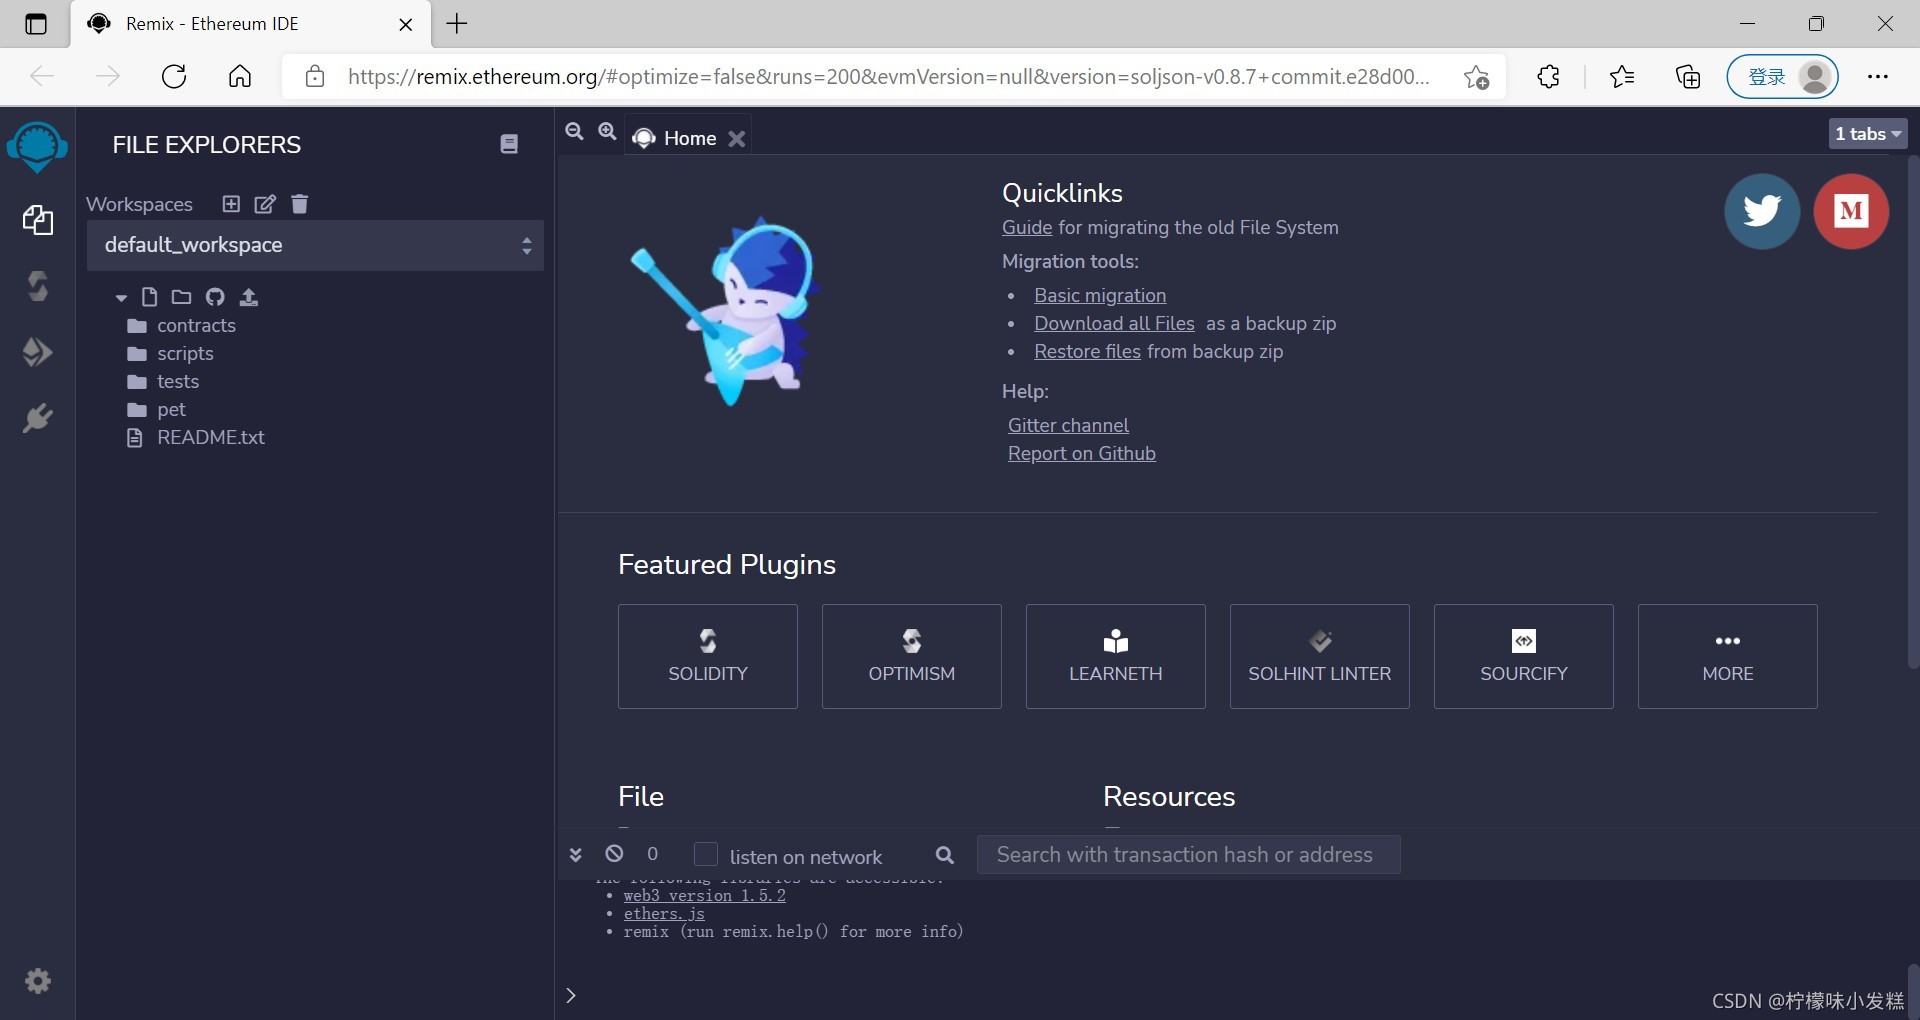Open the LearnEth featured plugin
Screen dimensions: 1920x1020
(1116, 657)
